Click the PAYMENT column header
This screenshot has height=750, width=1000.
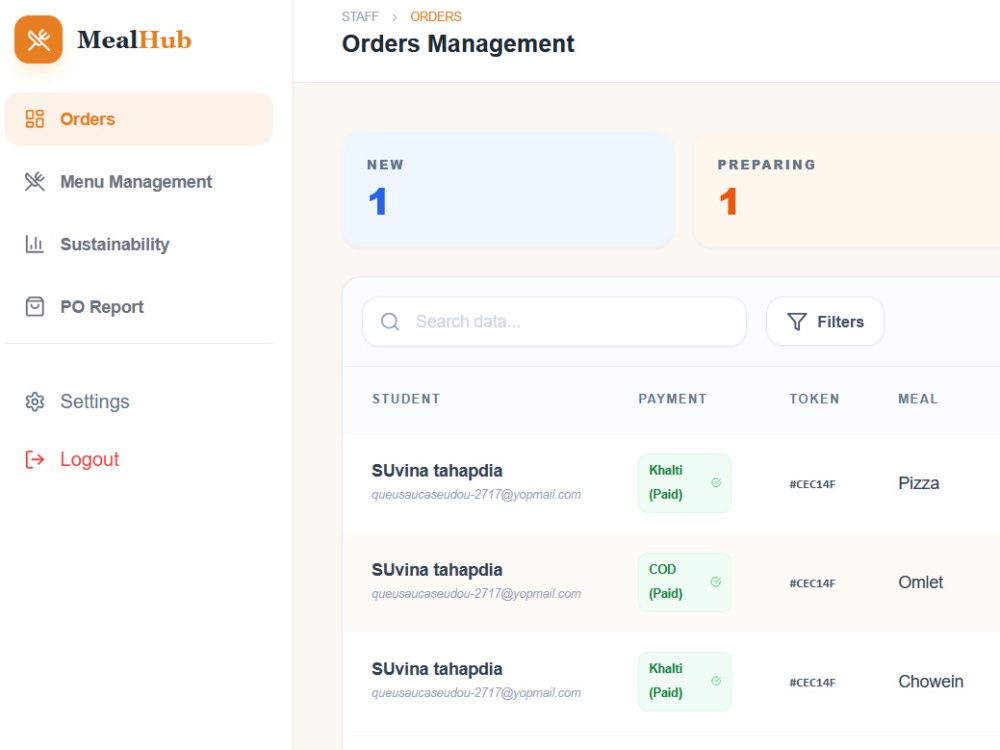coord(672,399)
